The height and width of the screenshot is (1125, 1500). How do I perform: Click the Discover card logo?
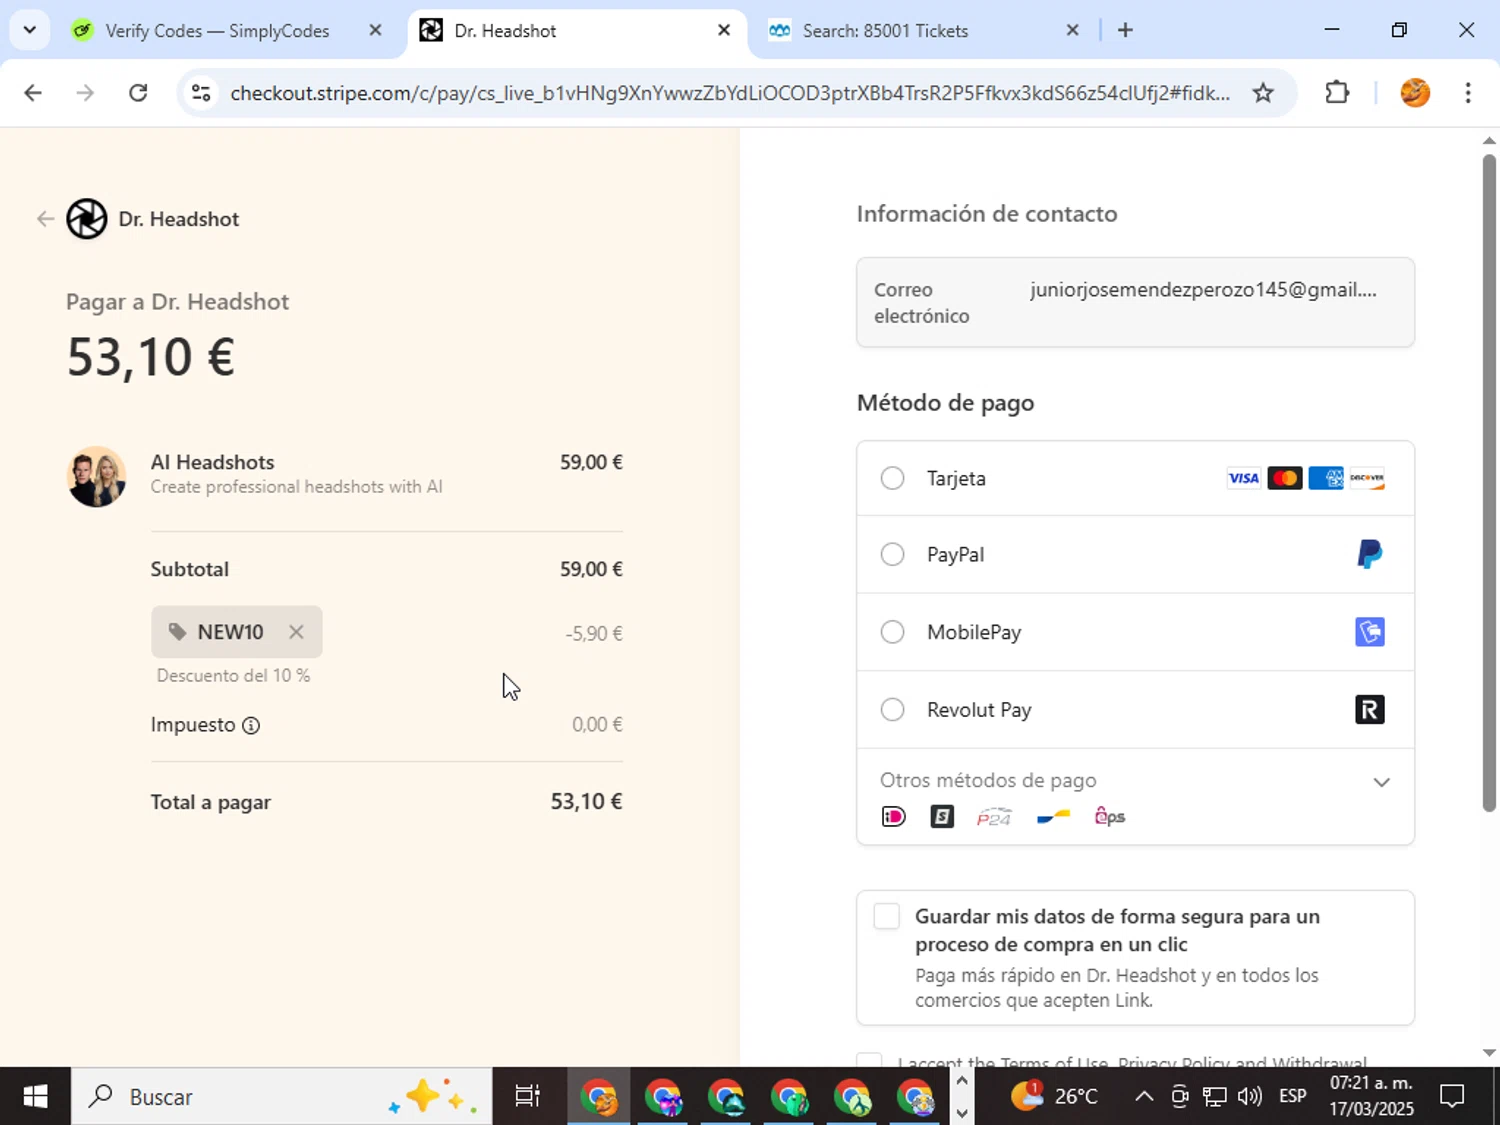pos(1367,478)
